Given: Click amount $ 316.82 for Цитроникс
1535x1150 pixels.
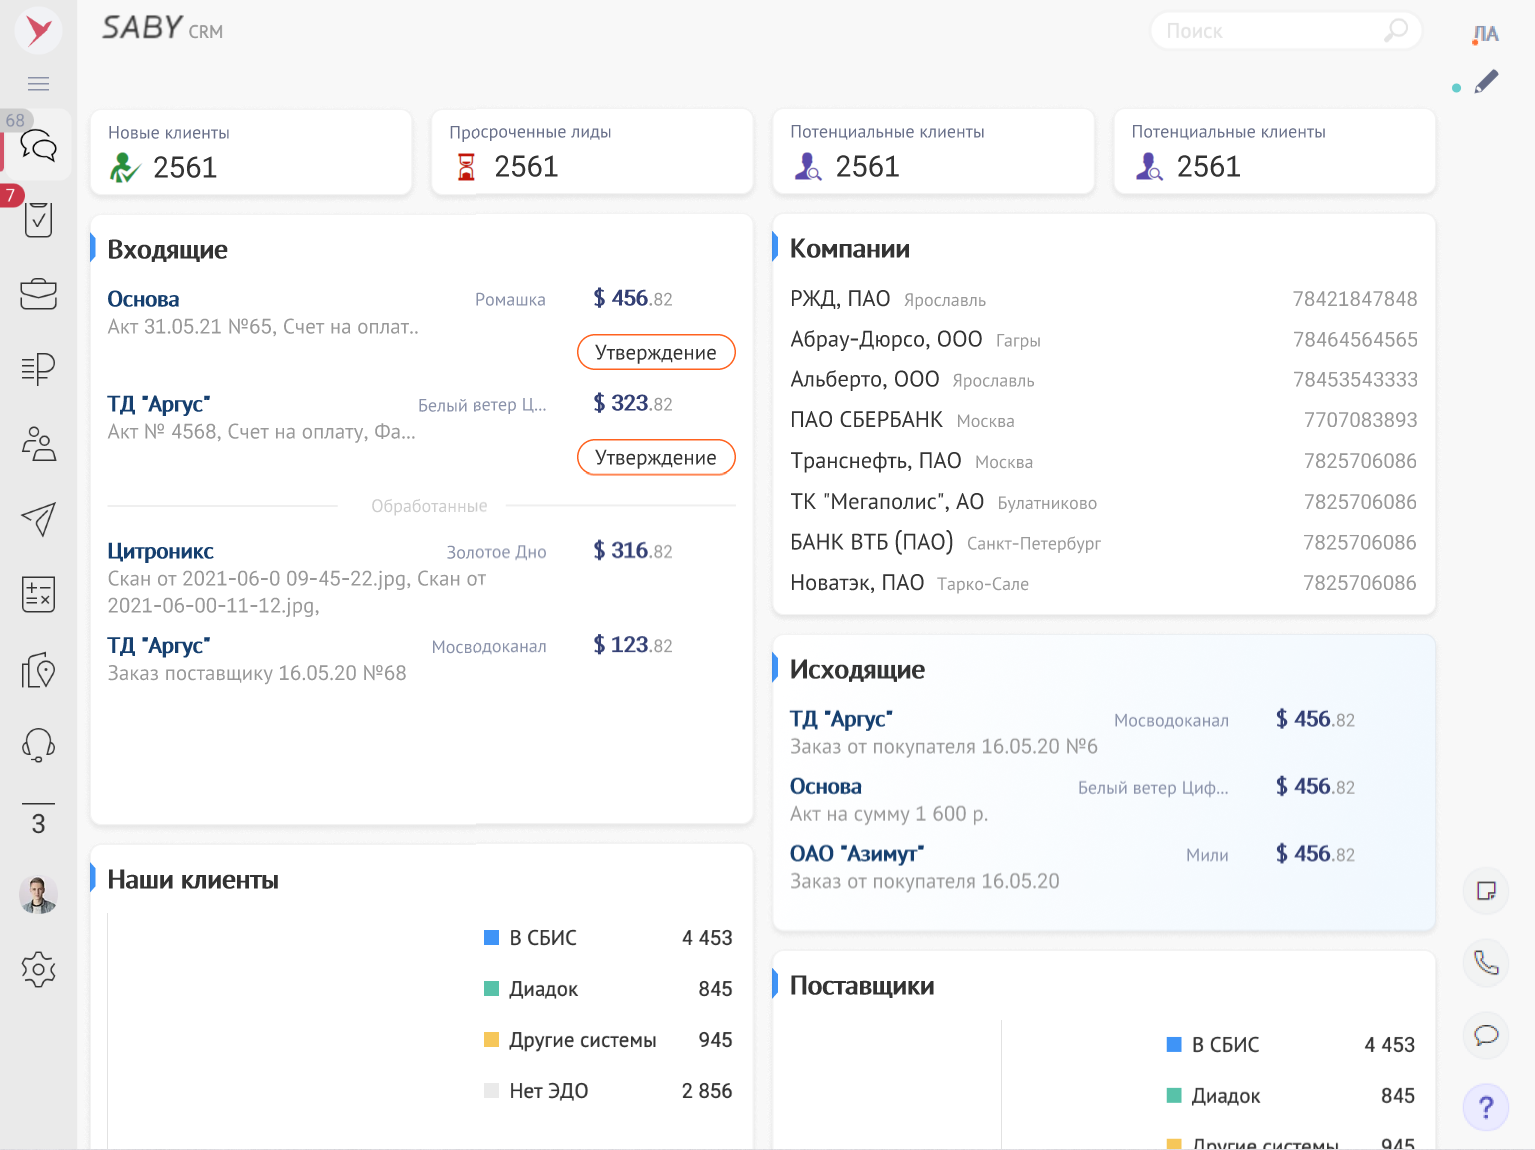Looking at the screenshot, I should tap(633, 550).
